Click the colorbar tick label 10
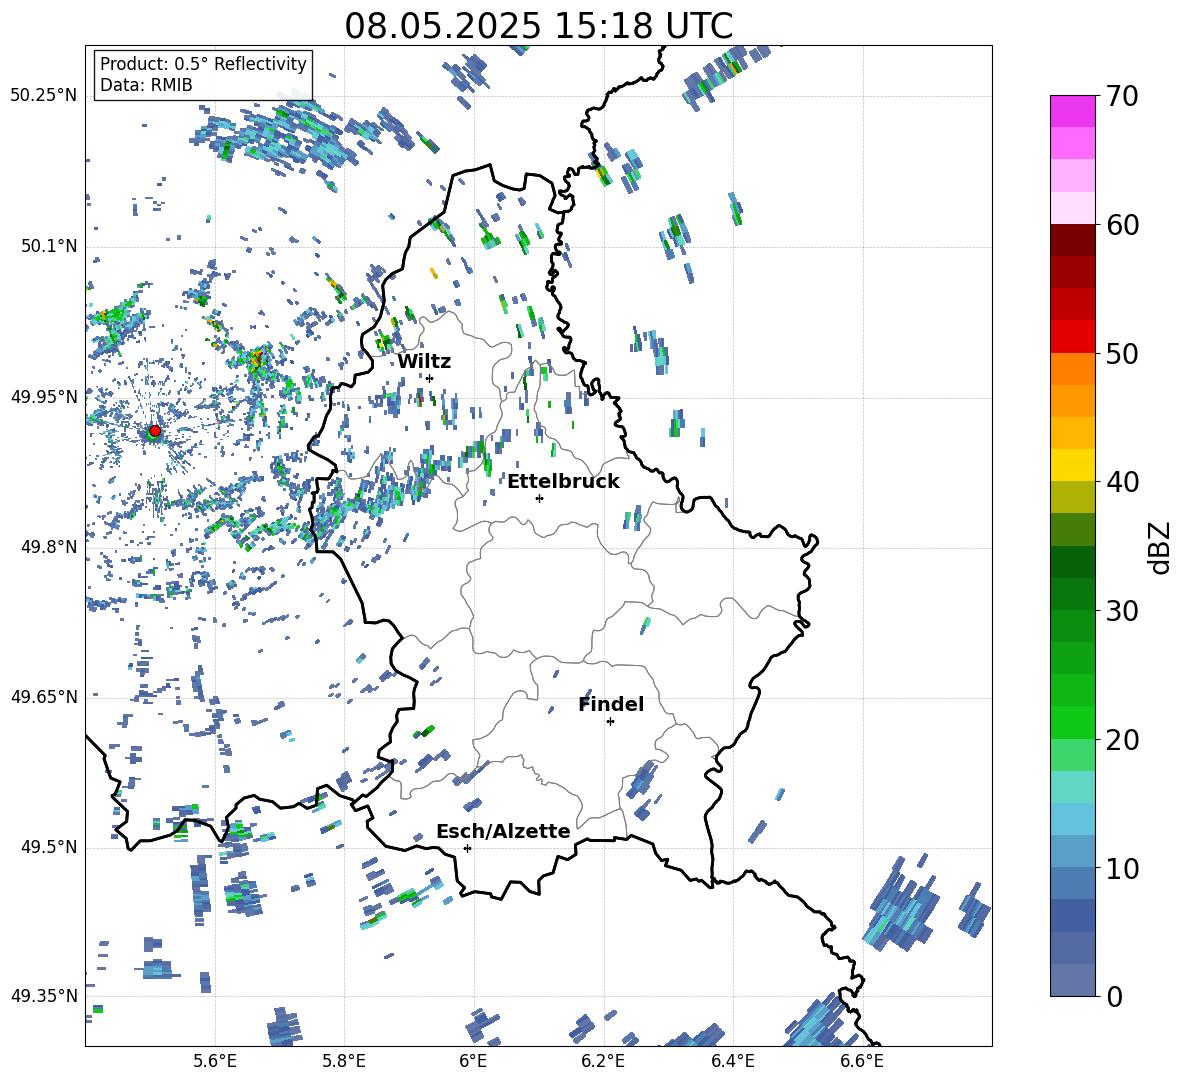1184x1081 pixels. tap(1123, 869)
